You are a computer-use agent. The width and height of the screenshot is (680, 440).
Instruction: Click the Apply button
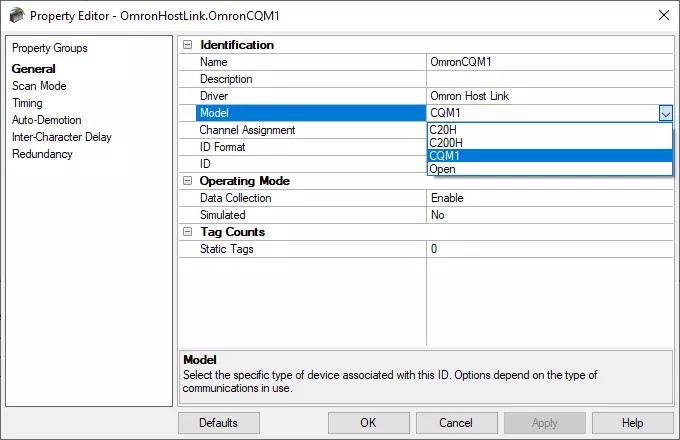pyautogui.click(x=545, y=423)
